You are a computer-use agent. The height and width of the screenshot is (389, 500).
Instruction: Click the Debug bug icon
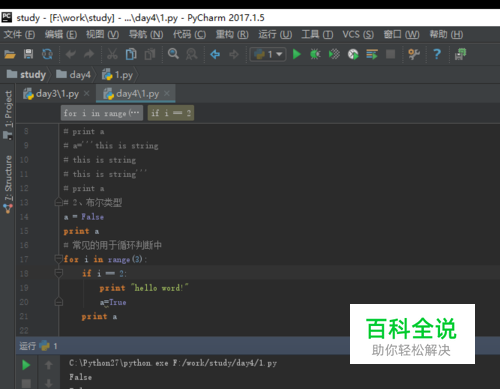pyautogui.click(x=315, y=54)
